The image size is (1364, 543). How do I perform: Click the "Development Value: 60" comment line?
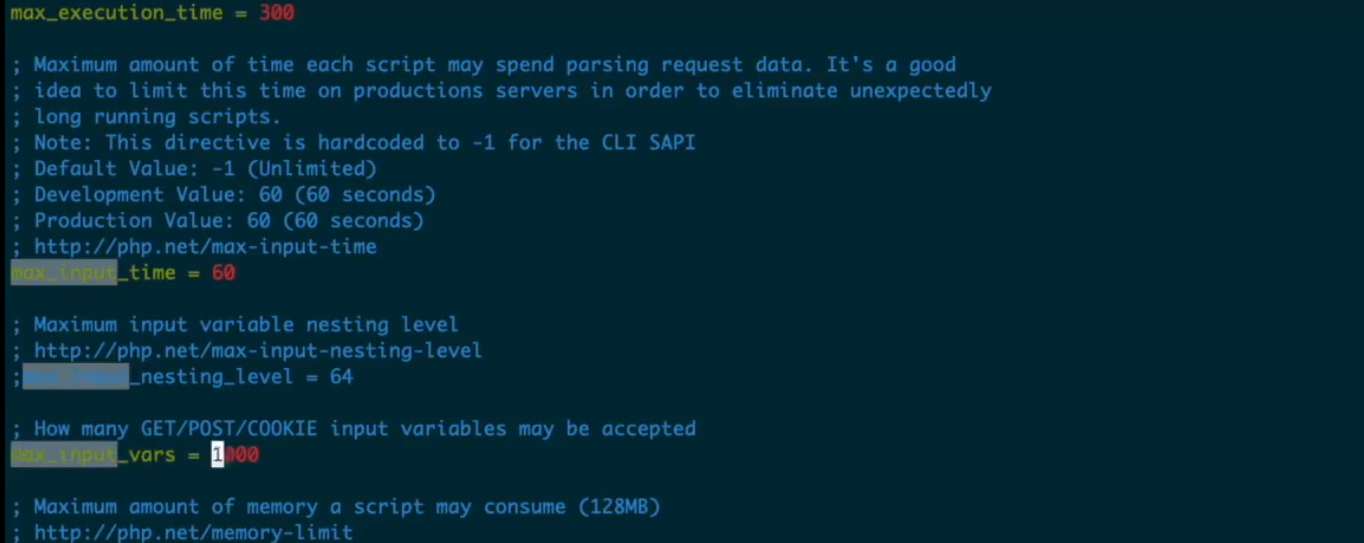235,194
